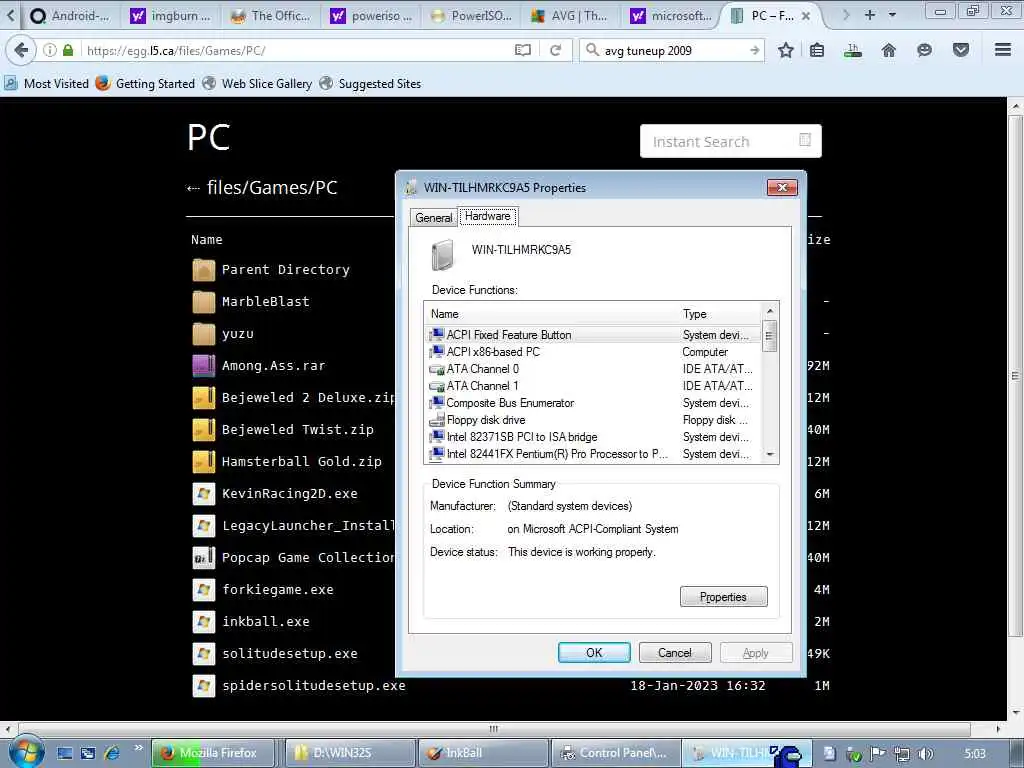The image size is (1024, 768).
Task: Switch to the microsoft tab
Action: pos(671,16)
